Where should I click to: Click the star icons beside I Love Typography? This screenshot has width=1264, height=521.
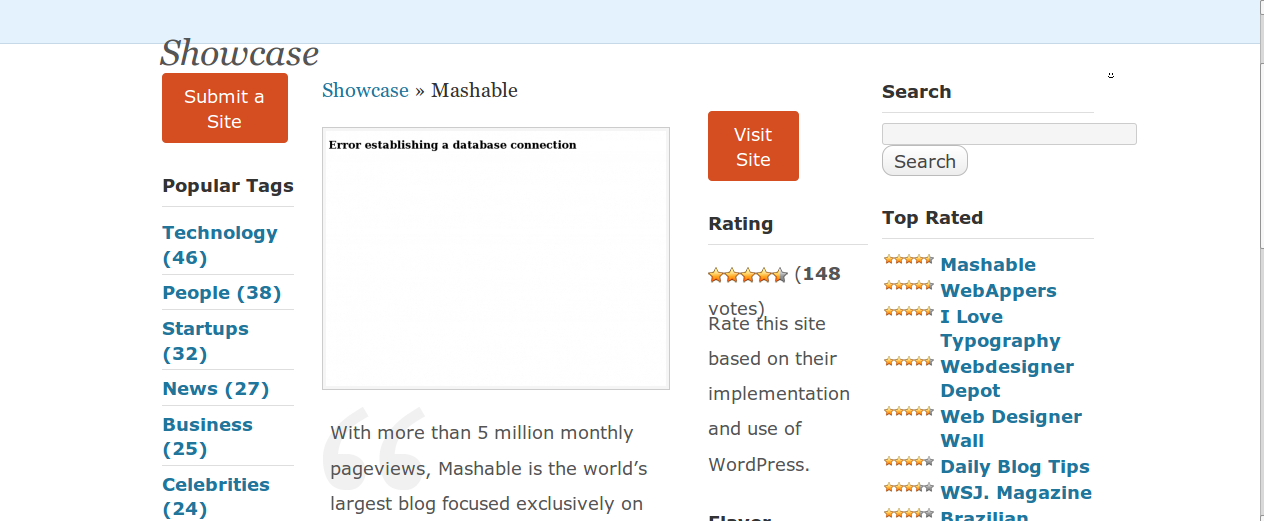(909, 311)
